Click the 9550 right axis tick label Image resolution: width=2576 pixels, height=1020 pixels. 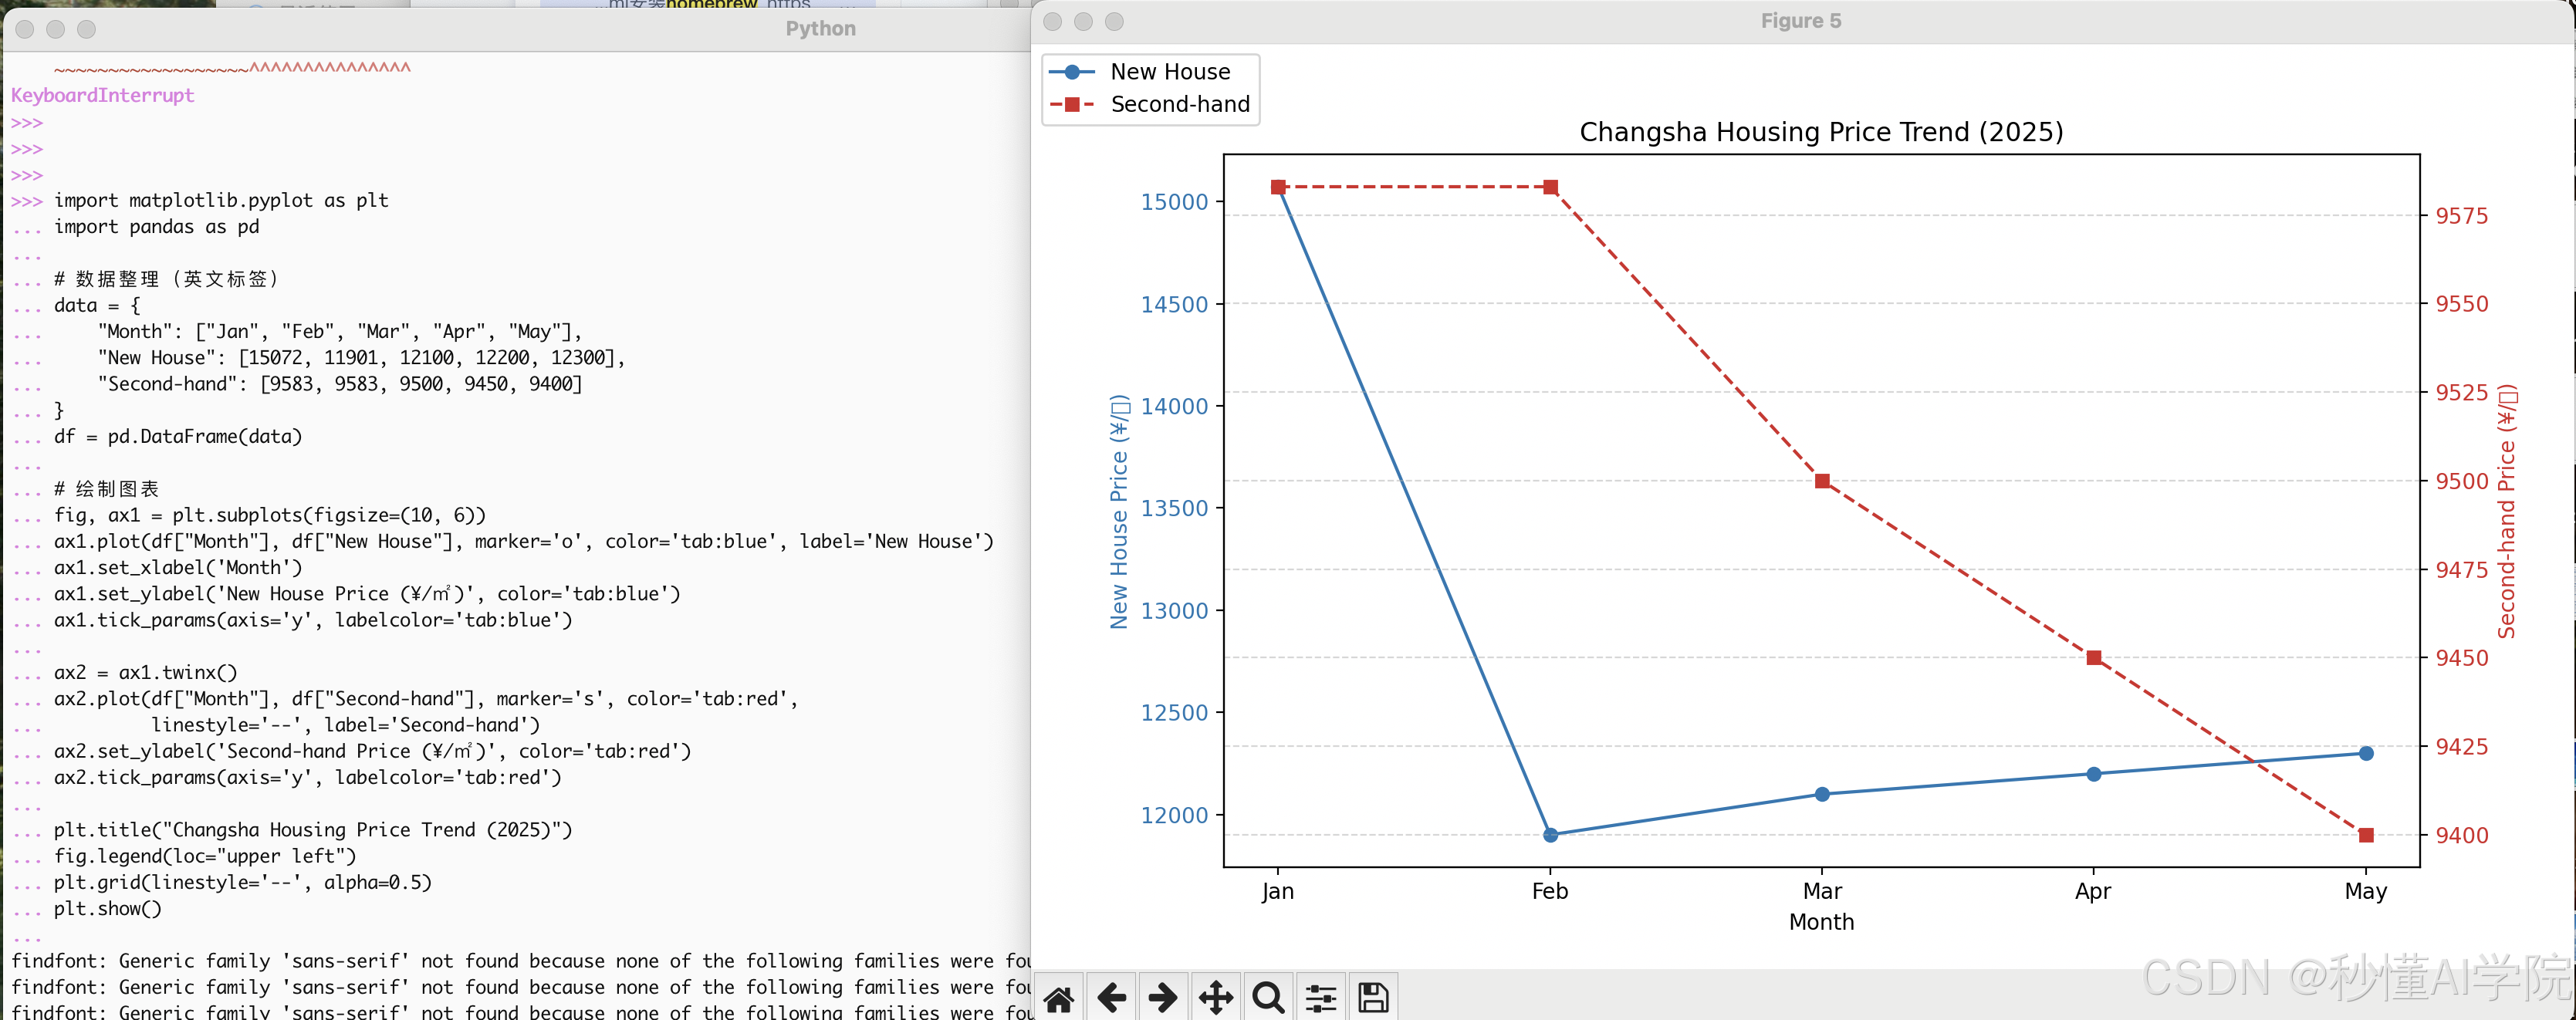coord(2461,304)
